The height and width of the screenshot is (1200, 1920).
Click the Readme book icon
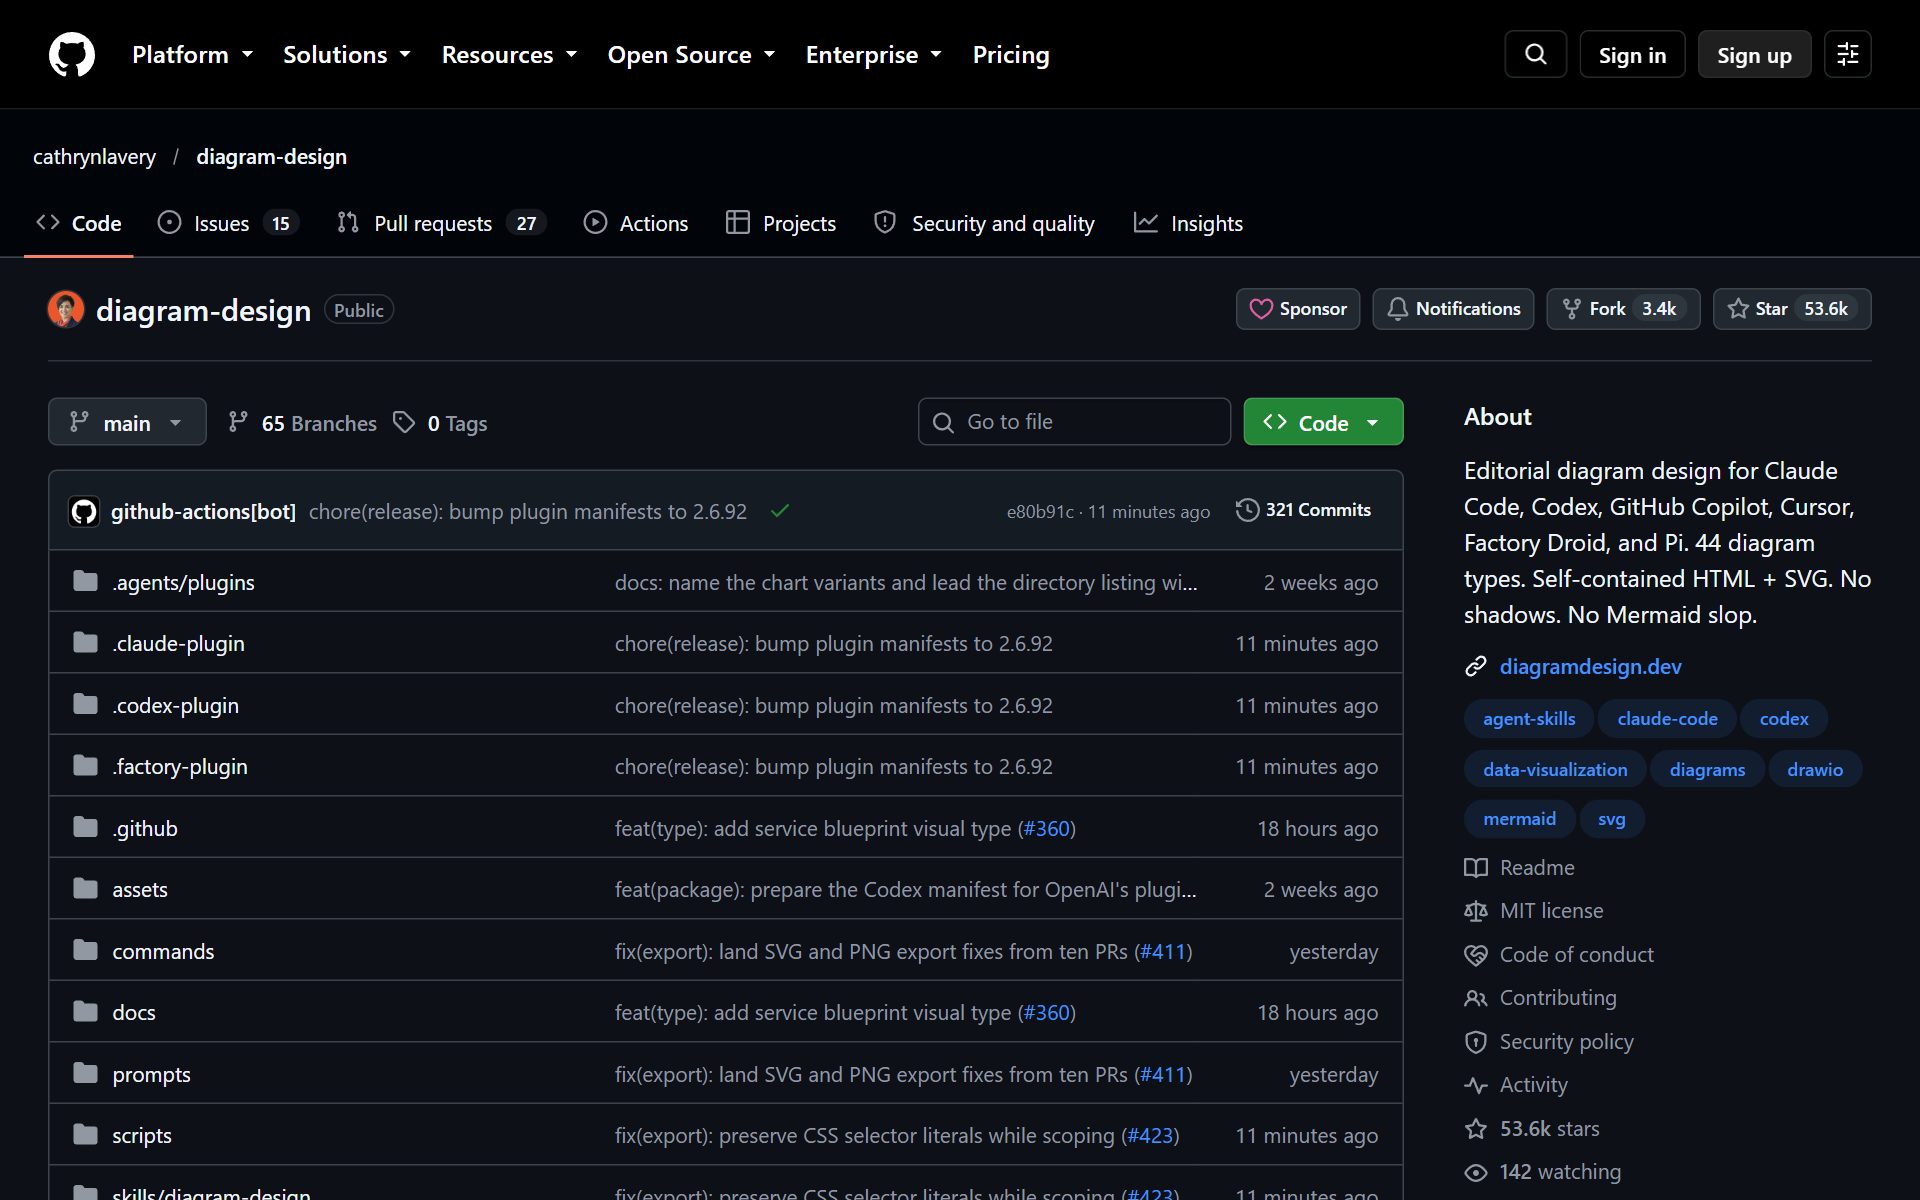pos(1476,868)
